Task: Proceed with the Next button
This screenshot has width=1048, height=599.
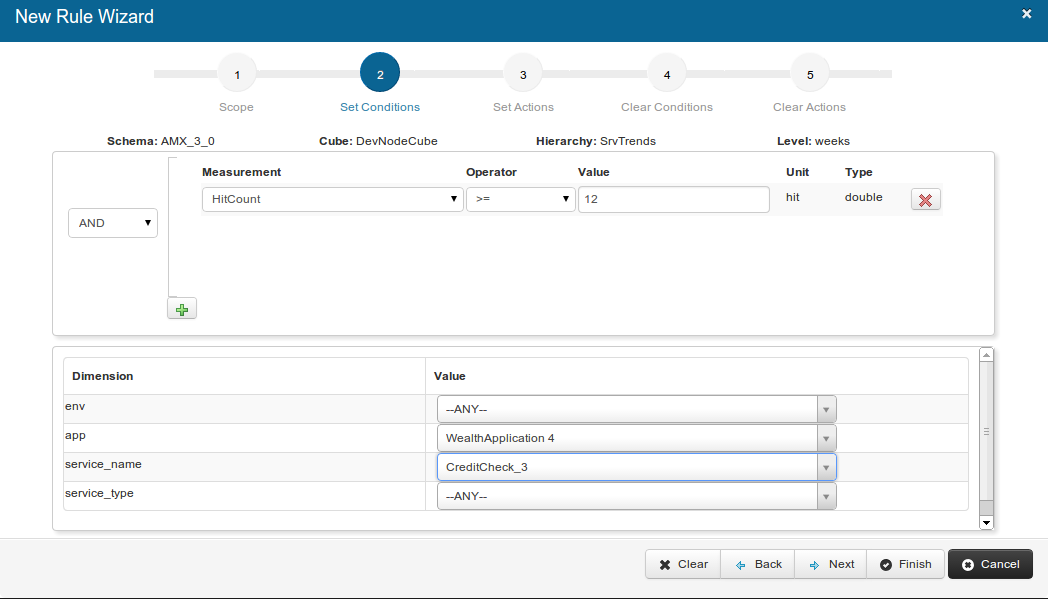Action: tap(831, 564)
